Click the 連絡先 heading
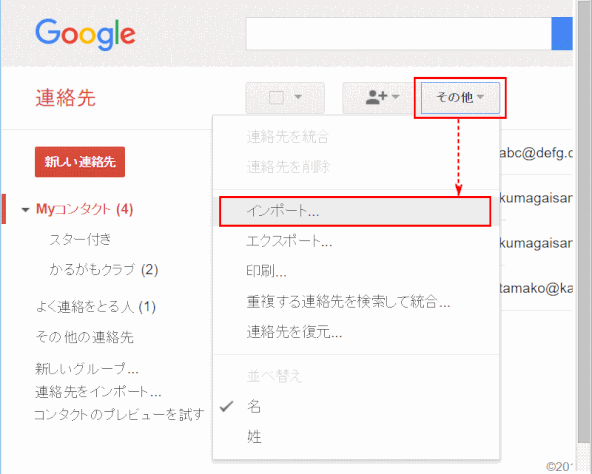This screenshot has width=592, height=474. pyautogui.click(x=66, y=98)
